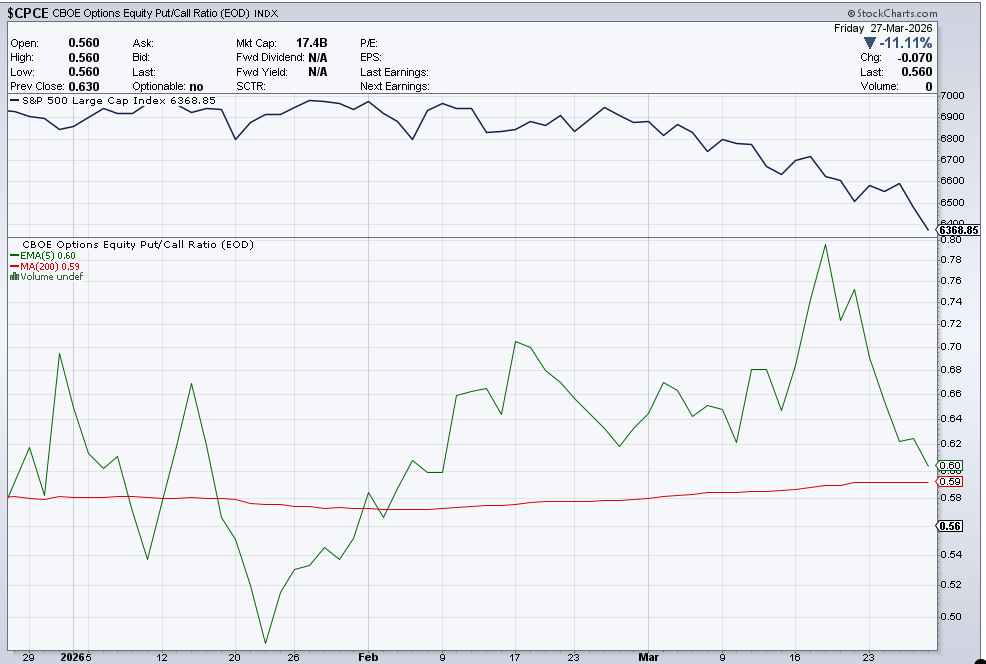Click the green 0.60 EMA axis tag
986x664 pixels.
coord(950,466)
